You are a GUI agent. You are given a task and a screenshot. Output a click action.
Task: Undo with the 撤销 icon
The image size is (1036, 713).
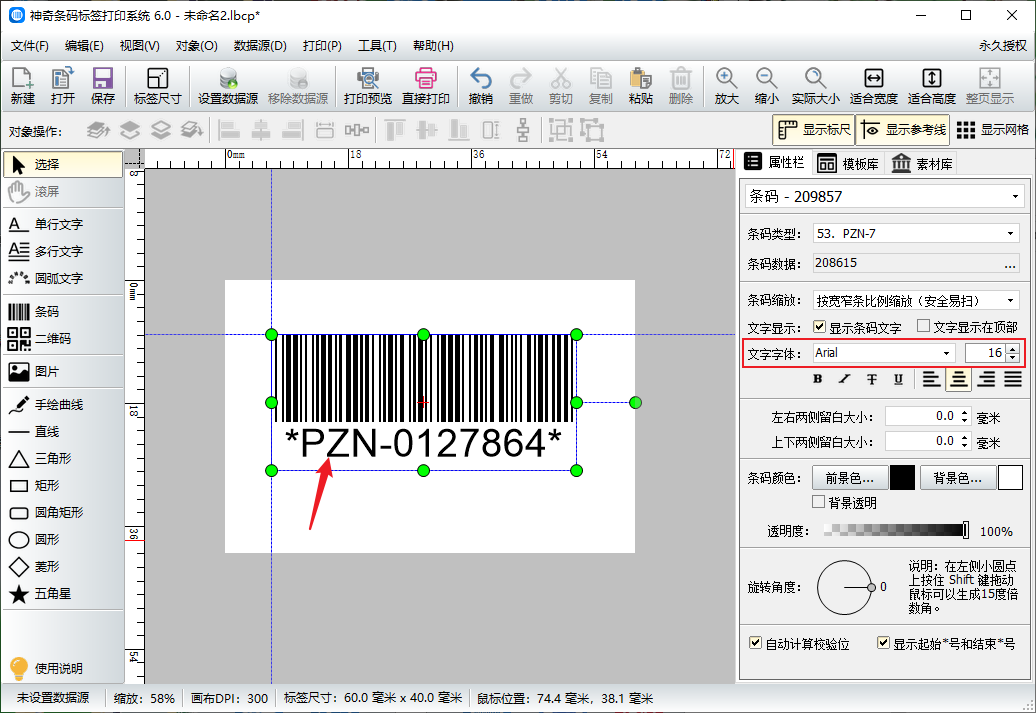click(x=480, y=86)
